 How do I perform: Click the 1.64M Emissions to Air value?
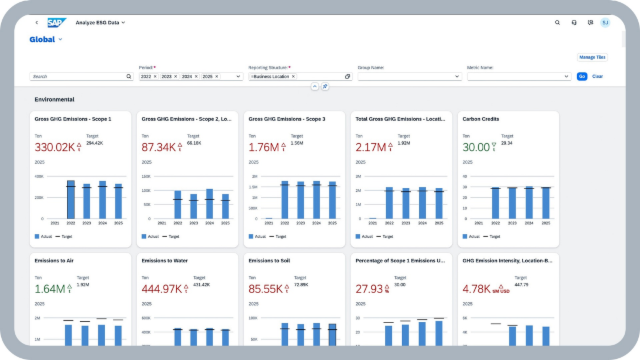(x=50, y=289)
